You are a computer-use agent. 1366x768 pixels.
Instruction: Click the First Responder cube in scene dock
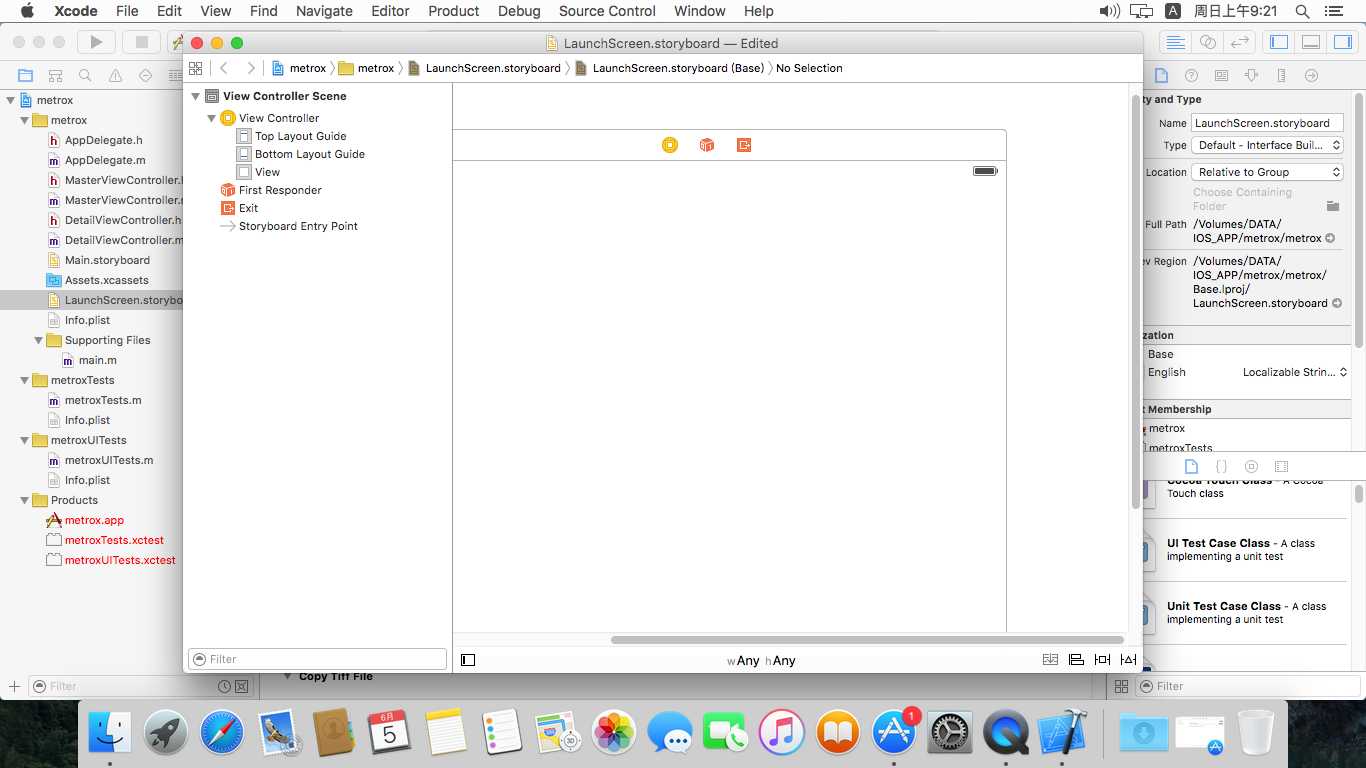[707, 145]
